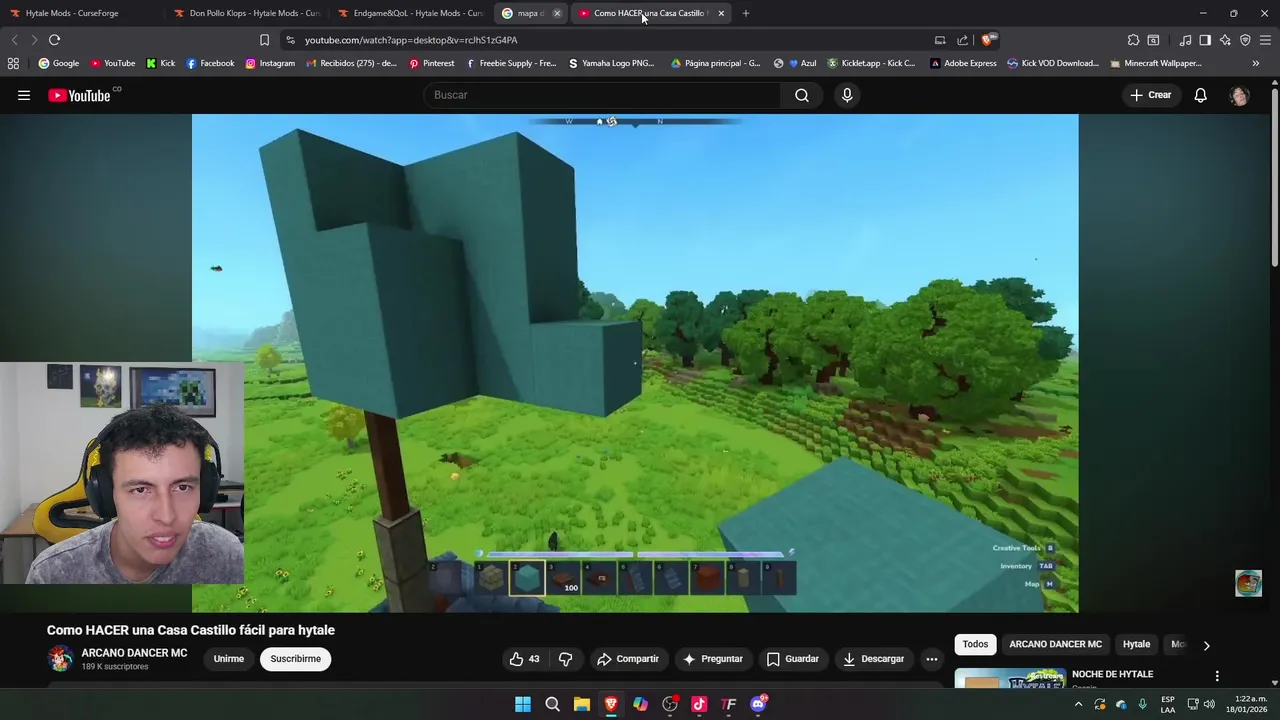Dislike the video with the thumbs down
Screen dimensions: 1280x720
coord(565,659)
